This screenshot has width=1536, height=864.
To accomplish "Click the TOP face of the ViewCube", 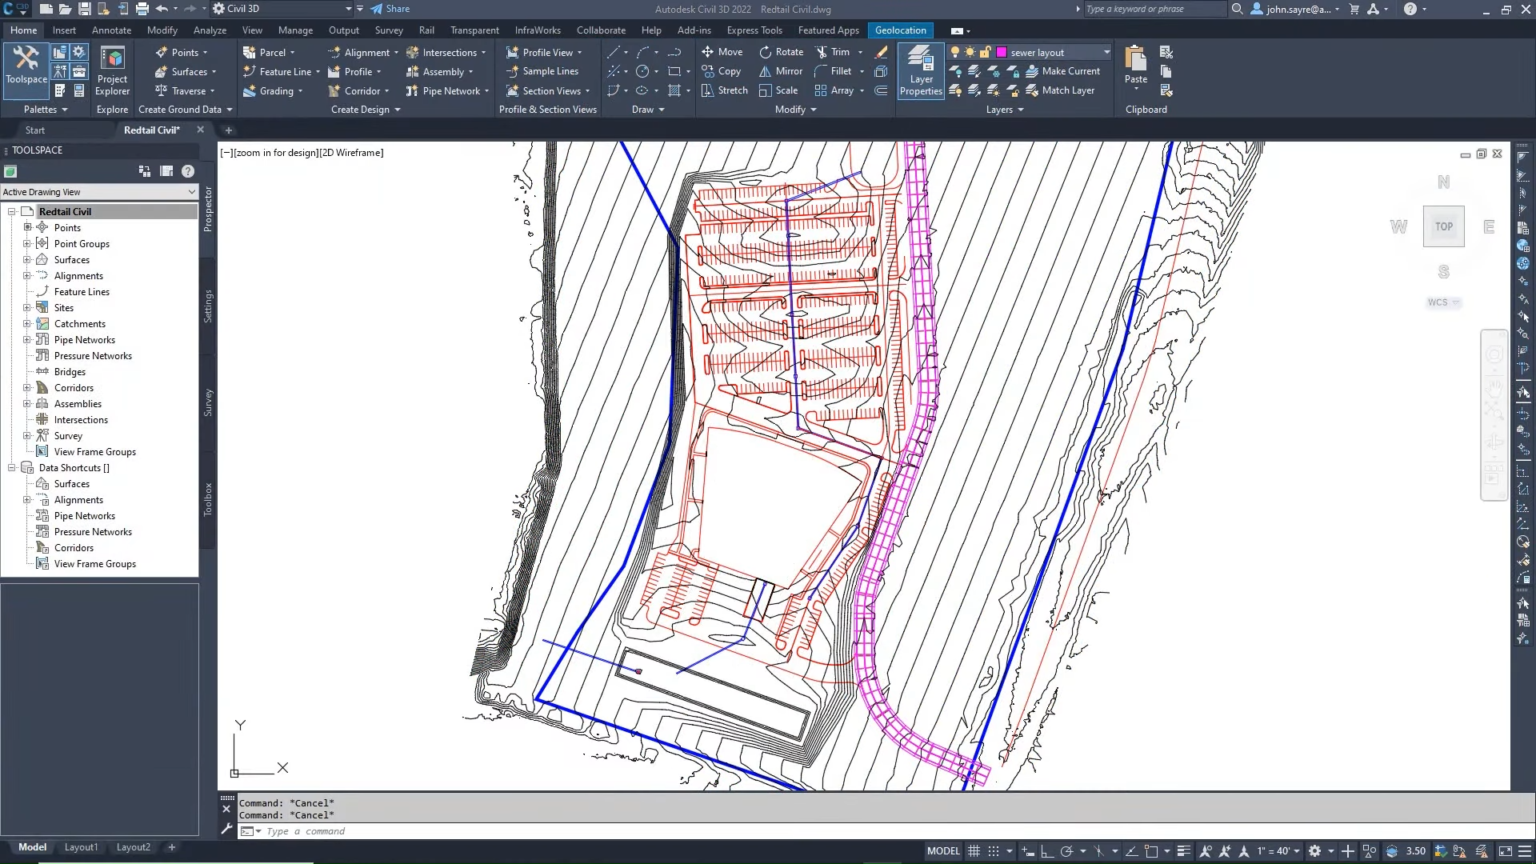I will [x=1444, y=227].
